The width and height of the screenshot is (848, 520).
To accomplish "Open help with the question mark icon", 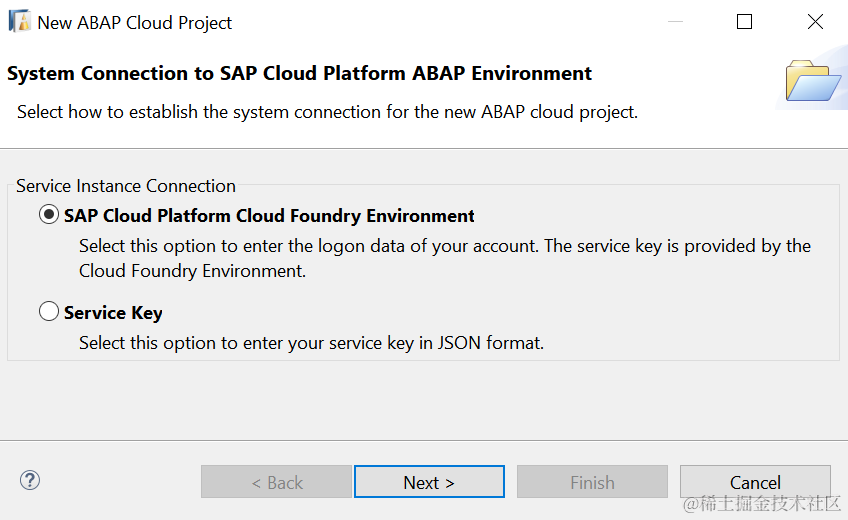I will [x=29, y=480].
